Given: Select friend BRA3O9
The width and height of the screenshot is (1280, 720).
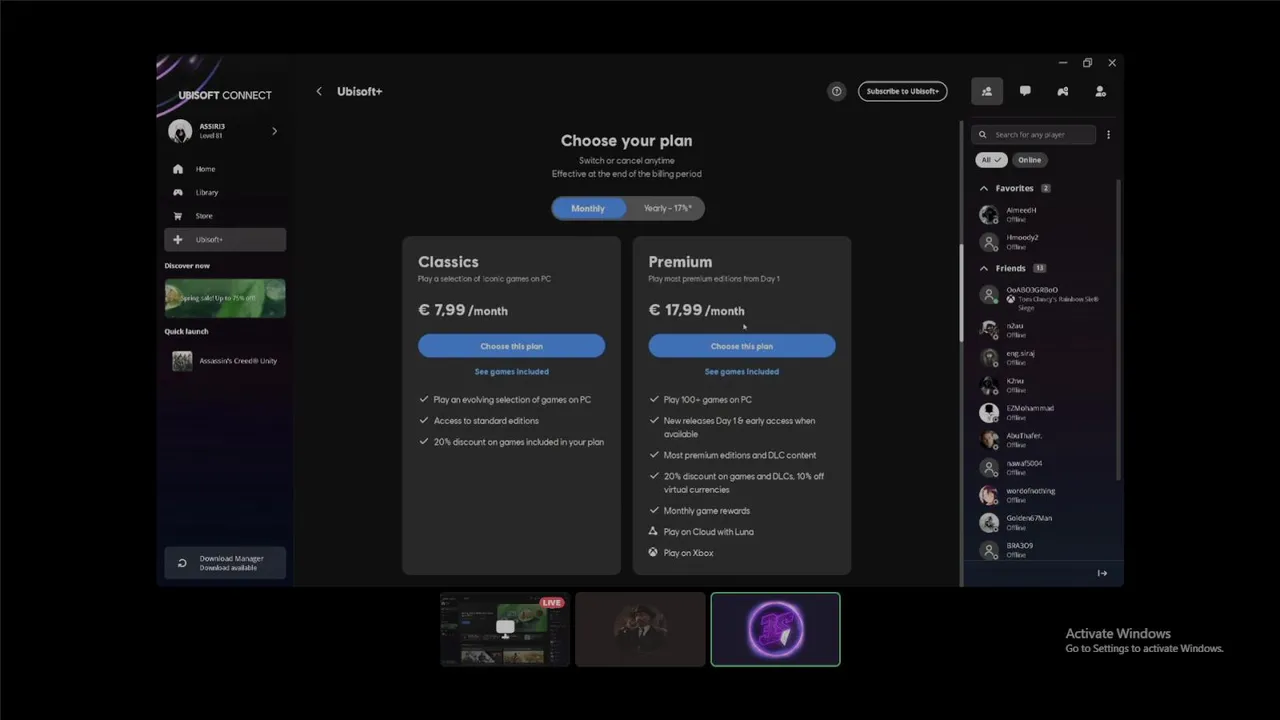Looking at the screenshot, I should click(1043, 550).
